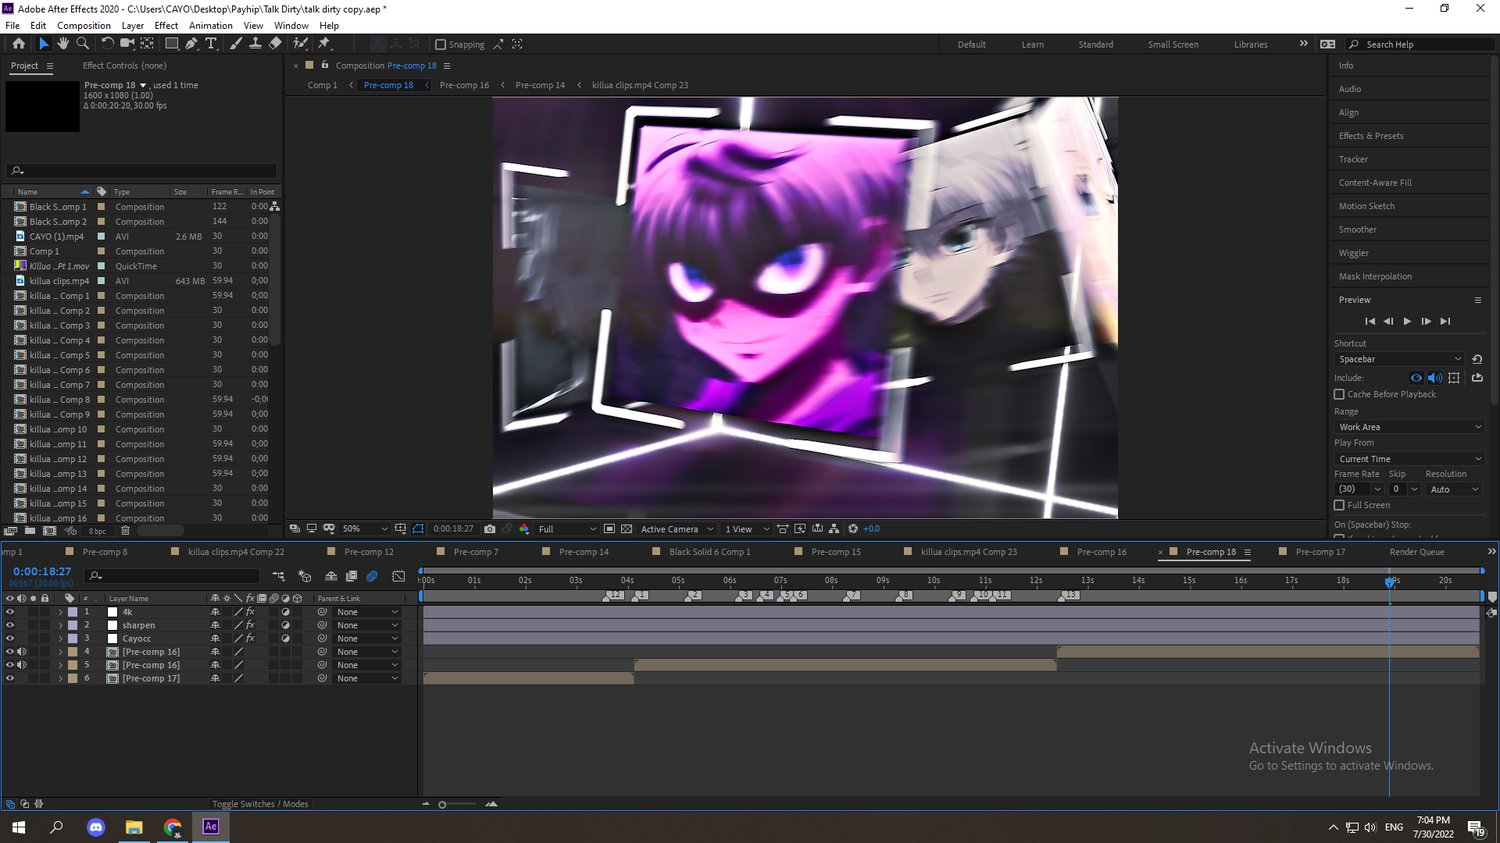Viewport: 1500px width, 843px height.
Task: Select the Hand tool
Action: click(63, 44)
